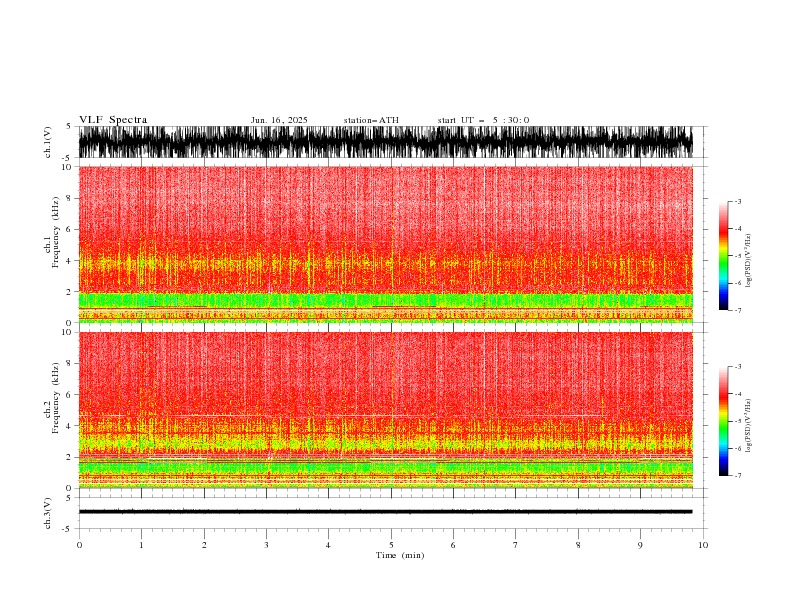
Task: Click the ch.3(V) waveform axis label
Action: 48,513
